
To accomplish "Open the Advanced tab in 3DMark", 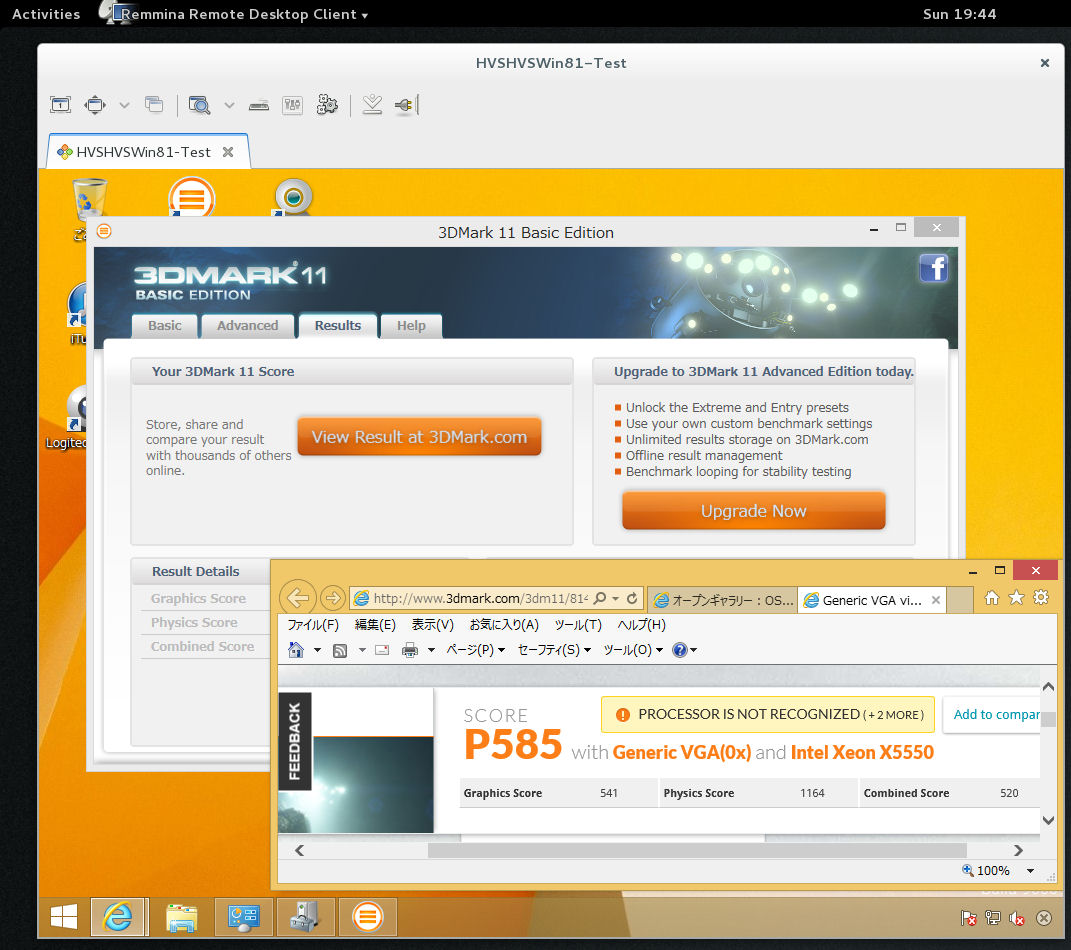I will tap(247, 326).
